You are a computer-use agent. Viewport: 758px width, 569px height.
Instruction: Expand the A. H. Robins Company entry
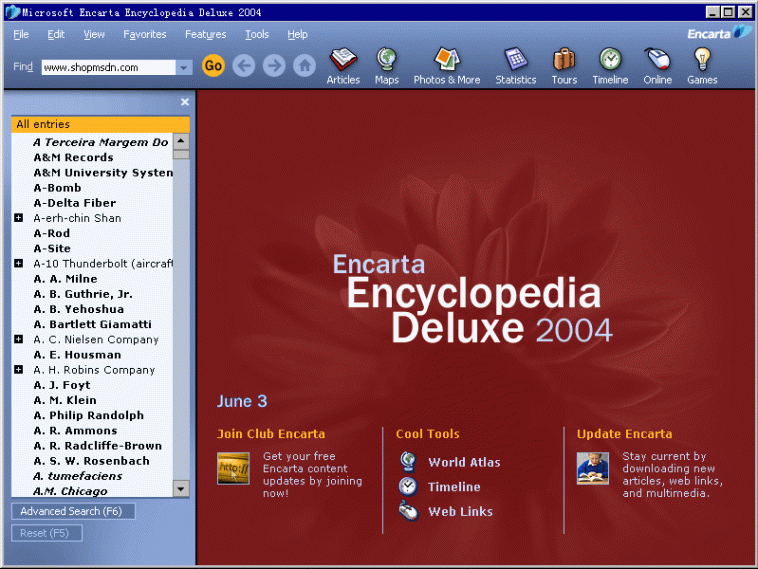coord(18,370)
